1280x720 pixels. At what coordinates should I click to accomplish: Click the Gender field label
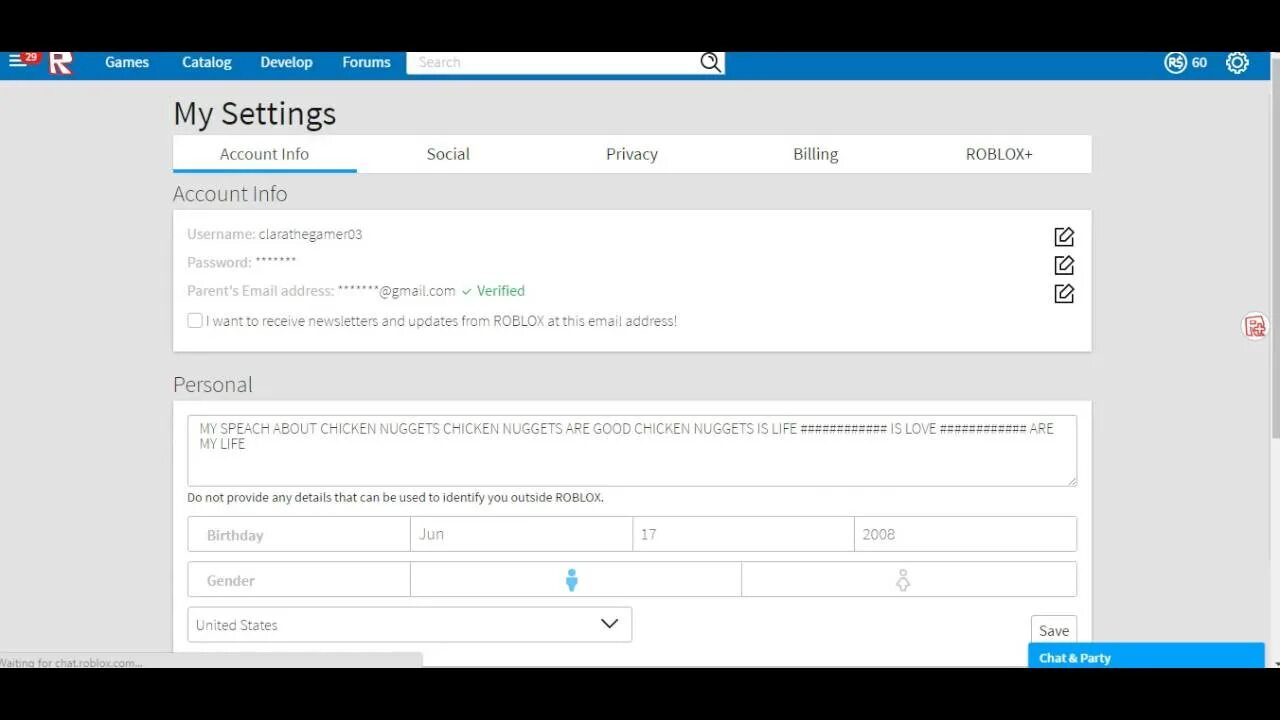(231, 580)
